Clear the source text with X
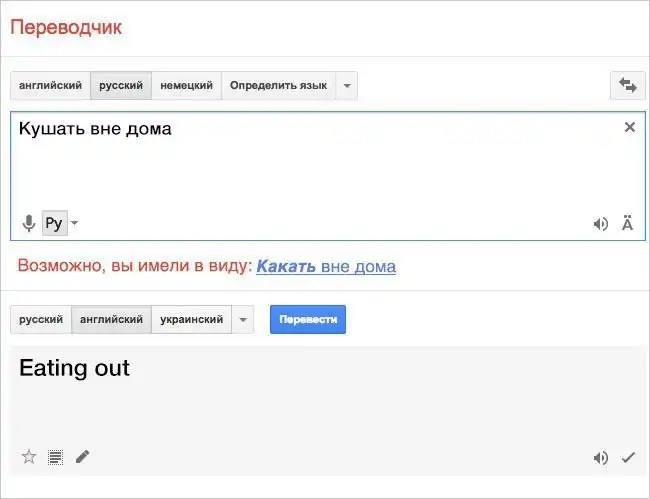The height and width of the screenshot is (499, 650). coord(629,127)
